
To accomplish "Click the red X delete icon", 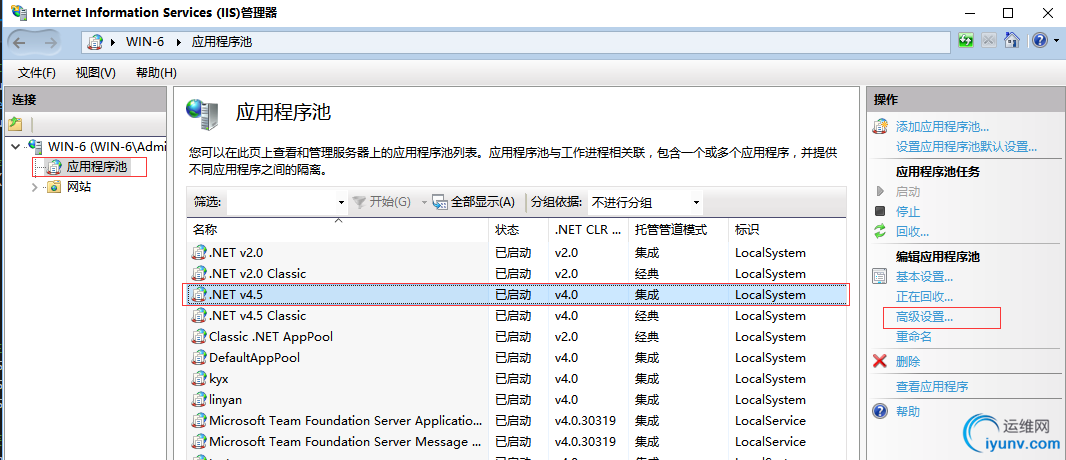I will pyautogui.click(x=880, y=361).
